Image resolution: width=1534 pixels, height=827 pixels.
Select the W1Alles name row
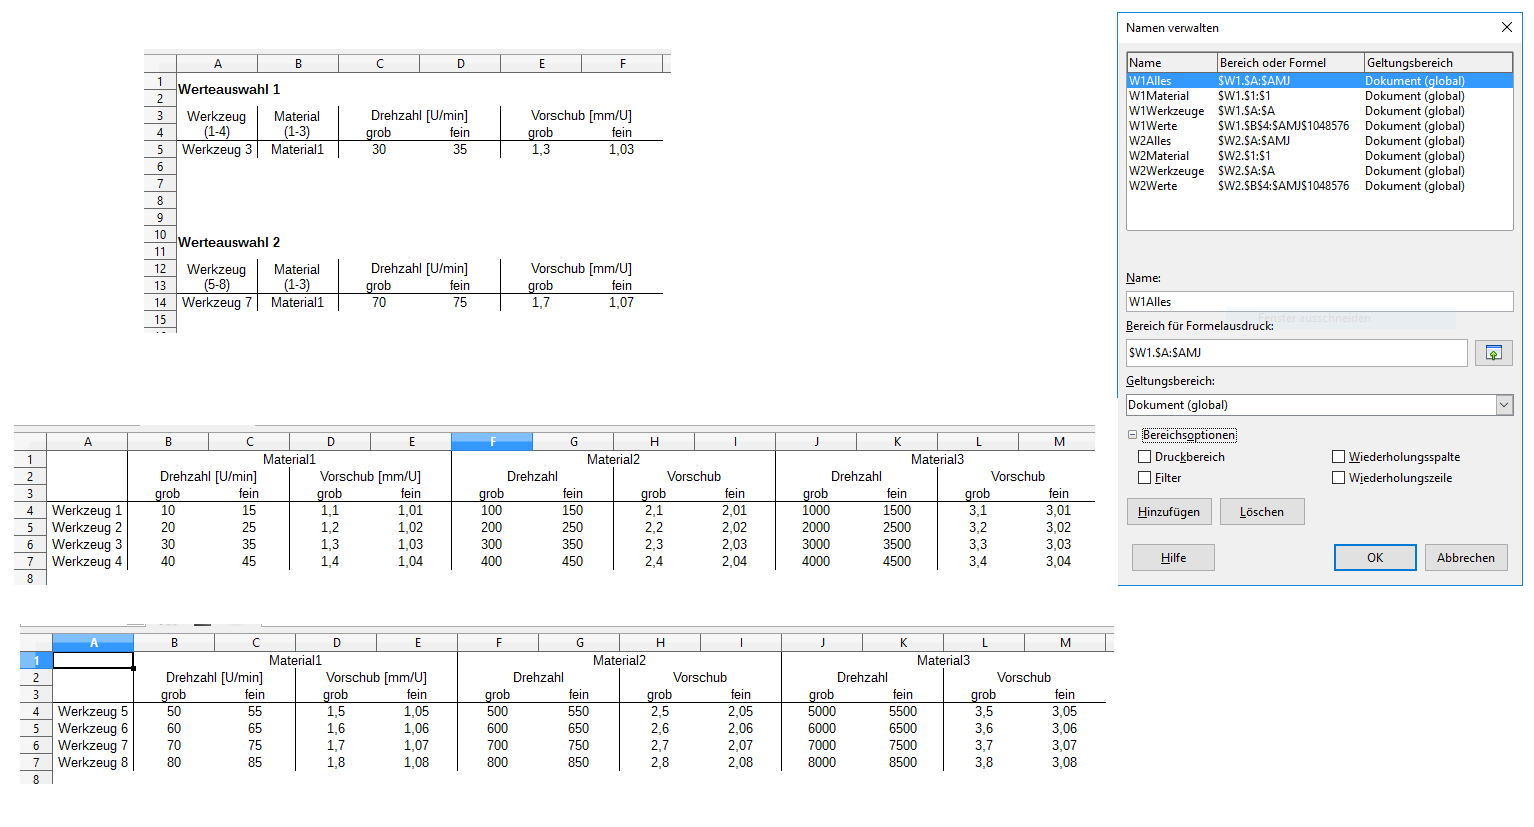point(1319,81)
